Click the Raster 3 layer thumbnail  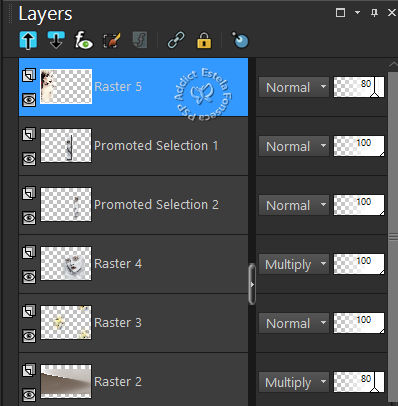pyautogui.click(x=66, y=322)
